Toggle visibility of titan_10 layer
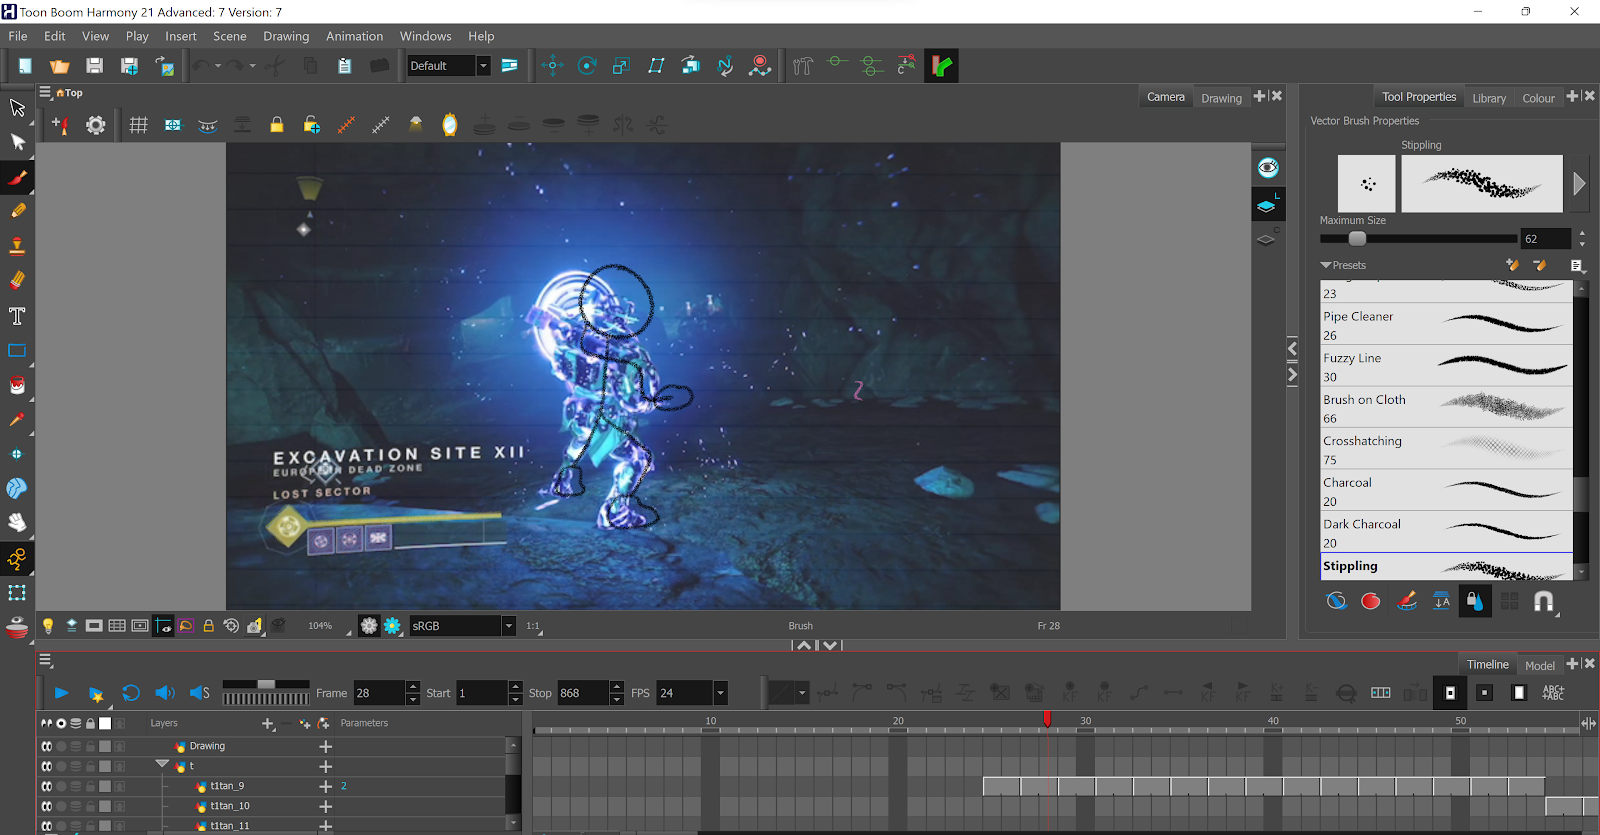This screenshot has height=835, width=1600. tap(46, 806)
